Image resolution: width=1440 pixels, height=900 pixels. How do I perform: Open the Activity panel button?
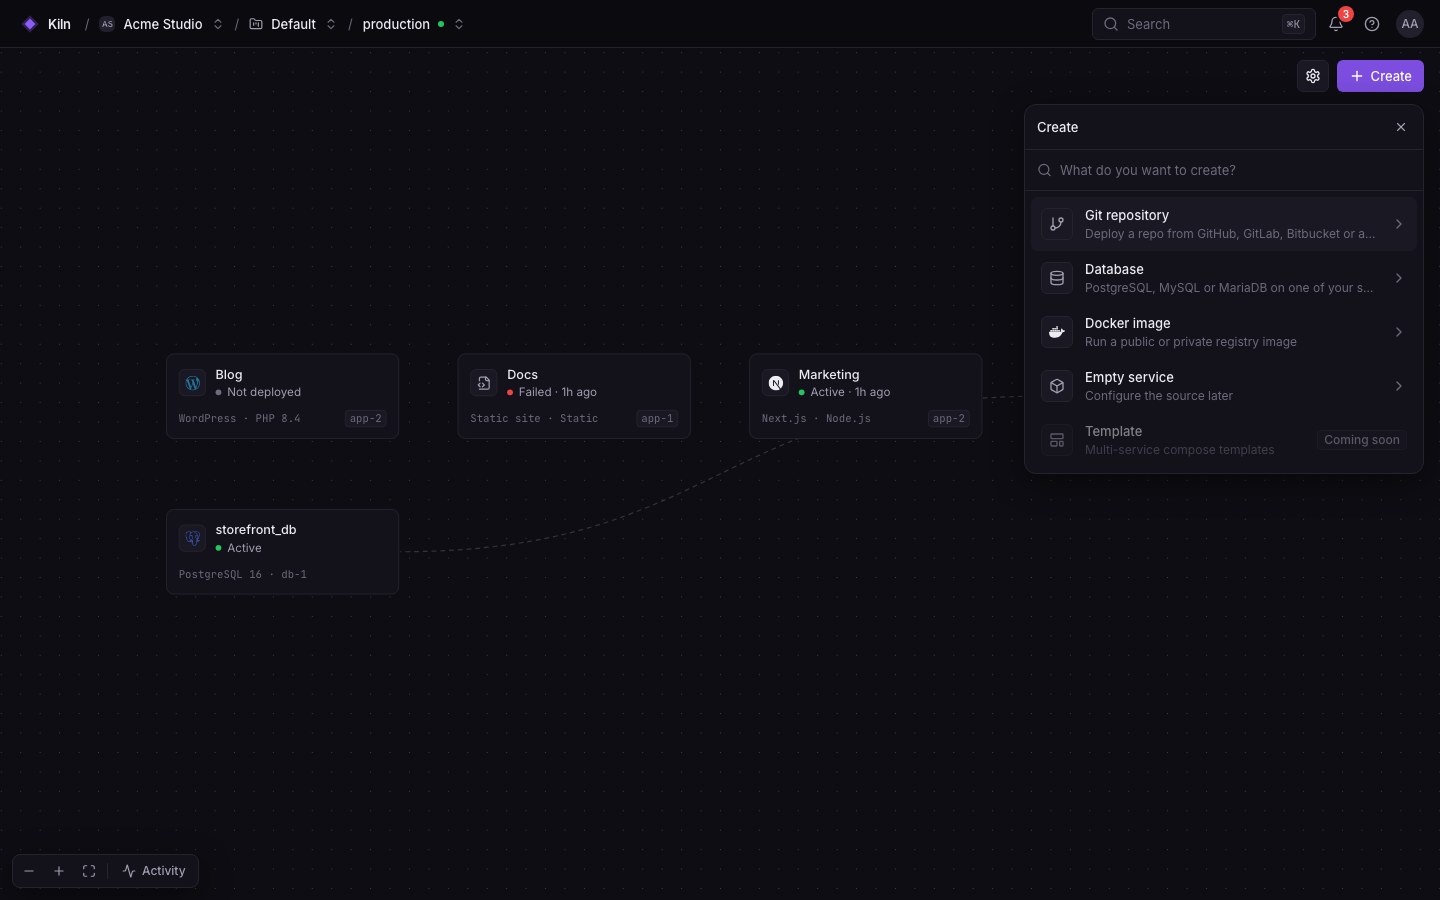click(154, 871)
